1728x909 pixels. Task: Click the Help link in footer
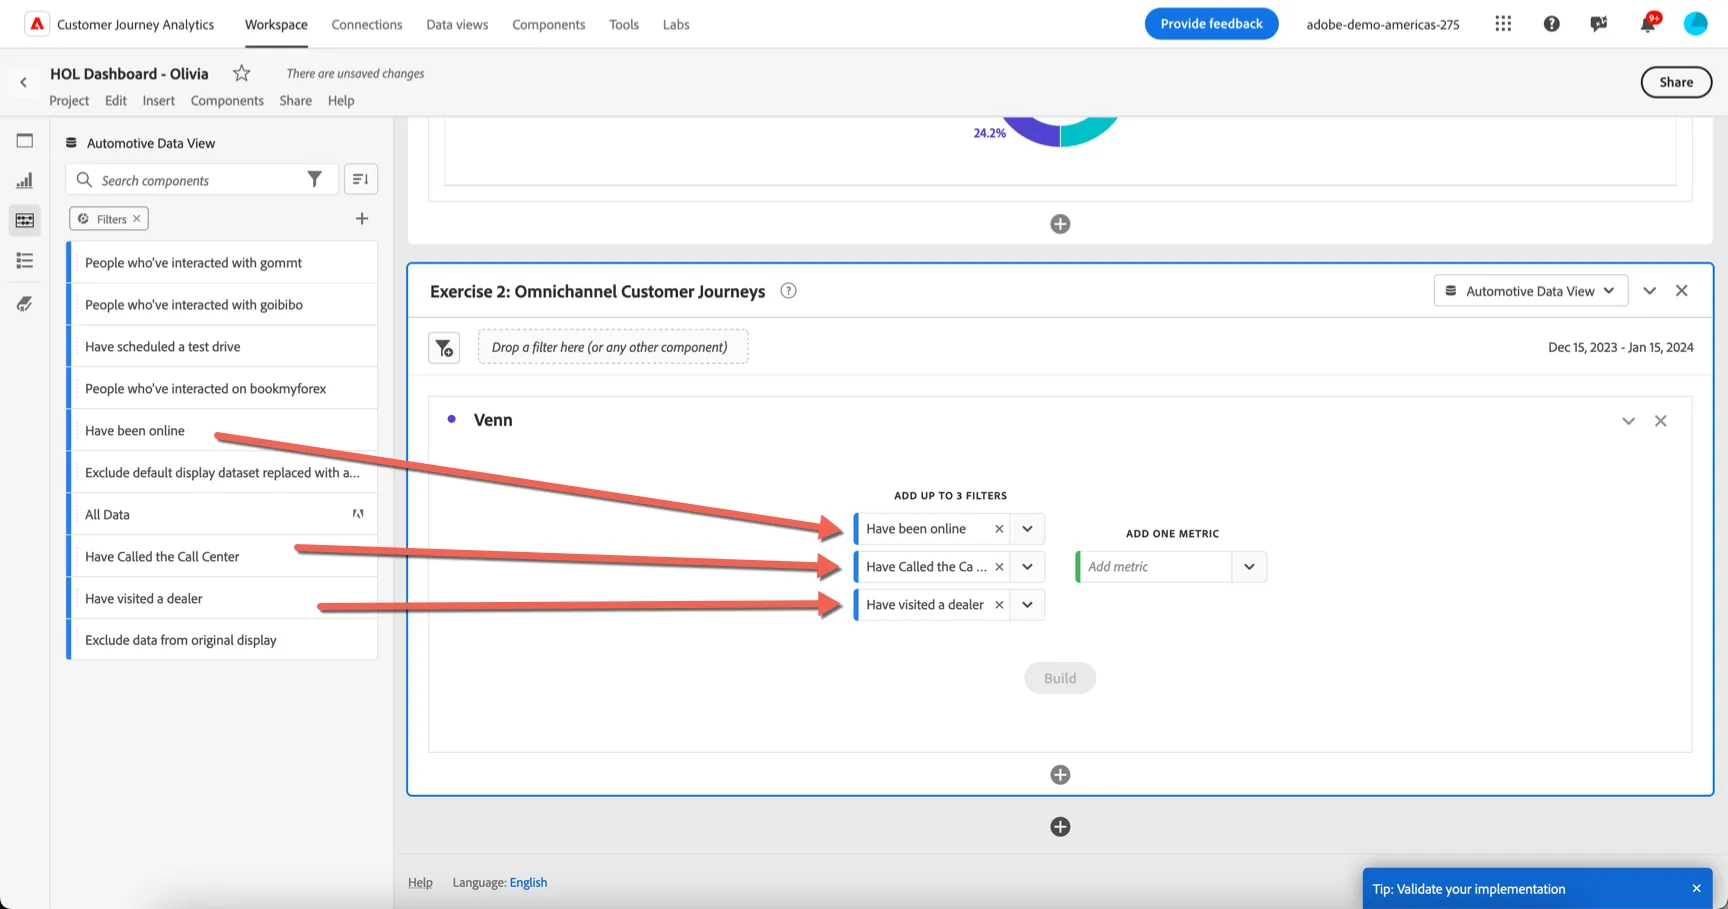click(420, 882)
